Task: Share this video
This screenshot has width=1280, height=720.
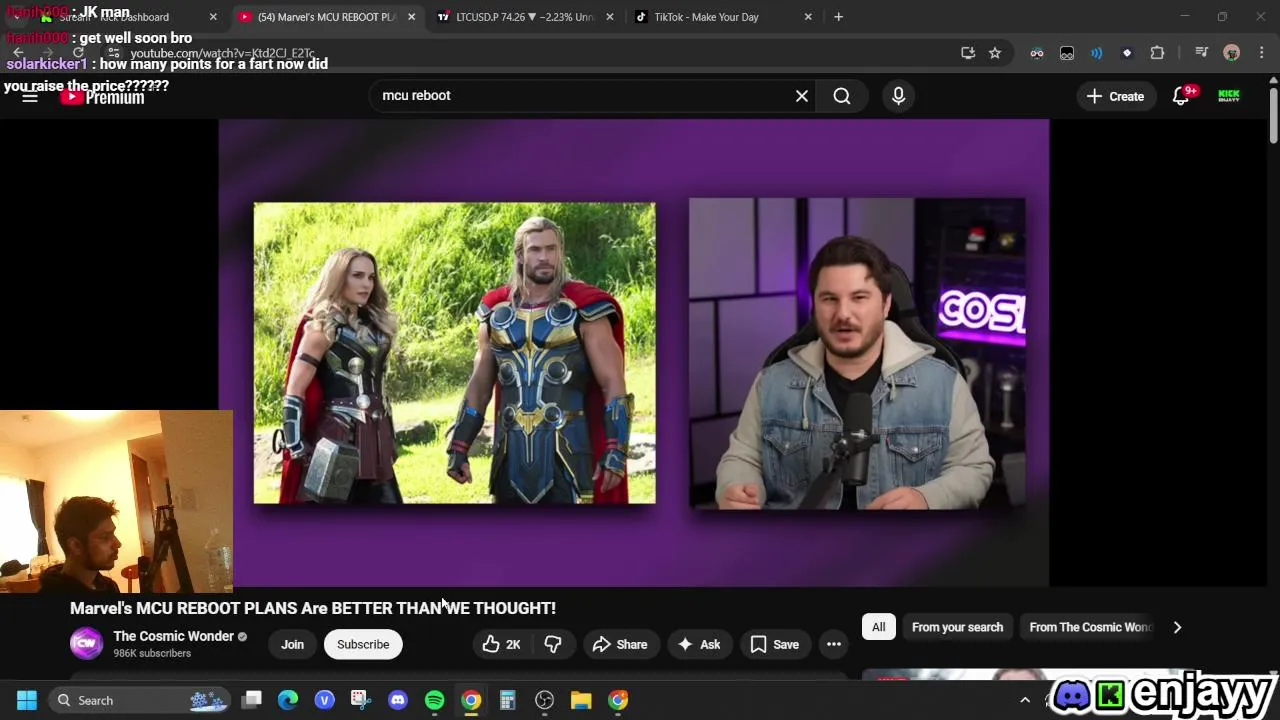Action: (620, 645)
